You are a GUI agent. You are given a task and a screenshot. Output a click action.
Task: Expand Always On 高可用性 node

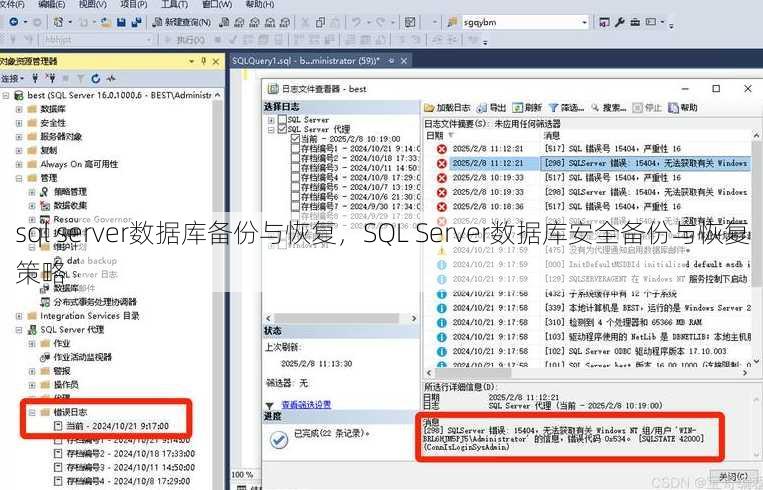[x=19, y=164]
